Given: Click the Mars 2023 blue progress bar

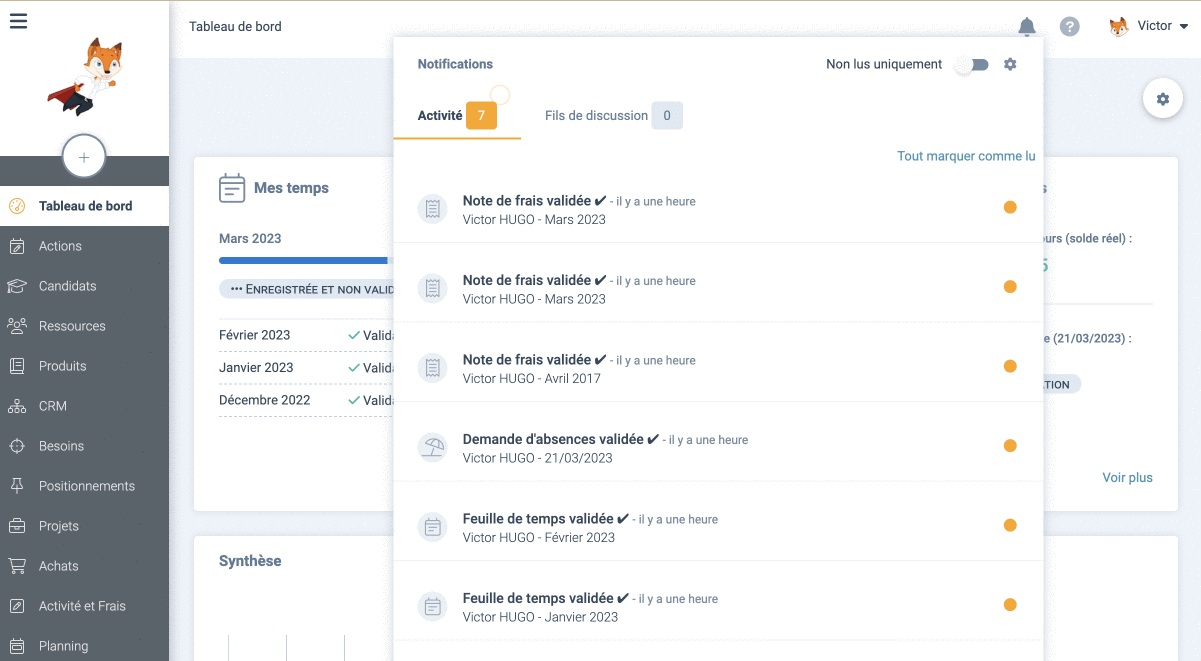Looking at the screenshot, I should click(304, 260).
